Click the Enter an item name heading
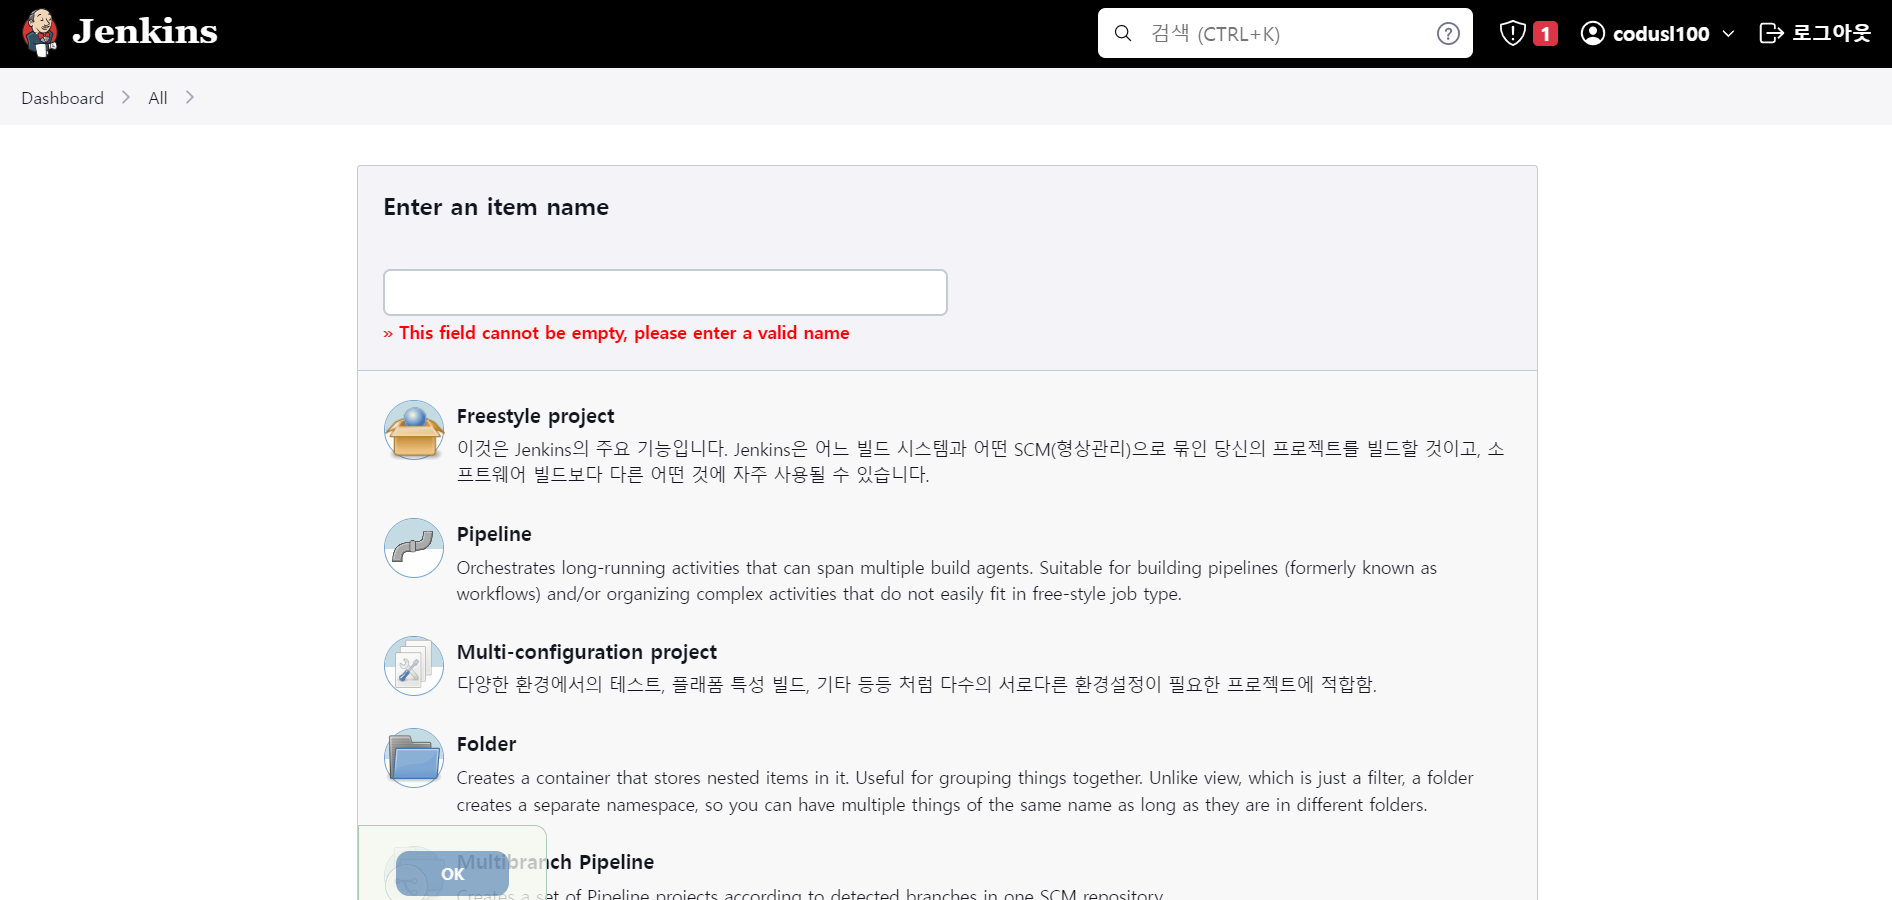 click(x=496, y=207)
